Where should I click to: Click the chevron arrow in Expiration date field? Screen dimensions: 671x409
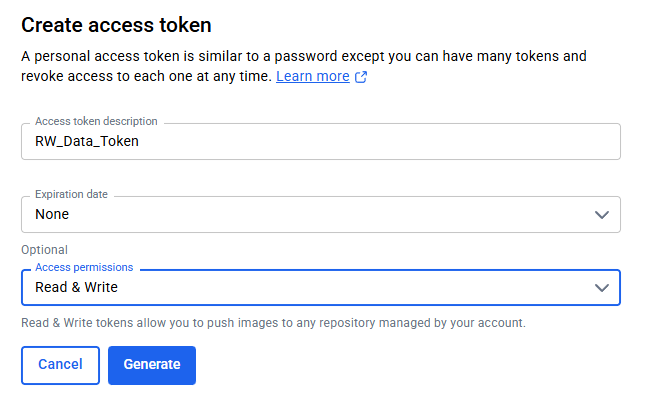[x=601, y=214]
